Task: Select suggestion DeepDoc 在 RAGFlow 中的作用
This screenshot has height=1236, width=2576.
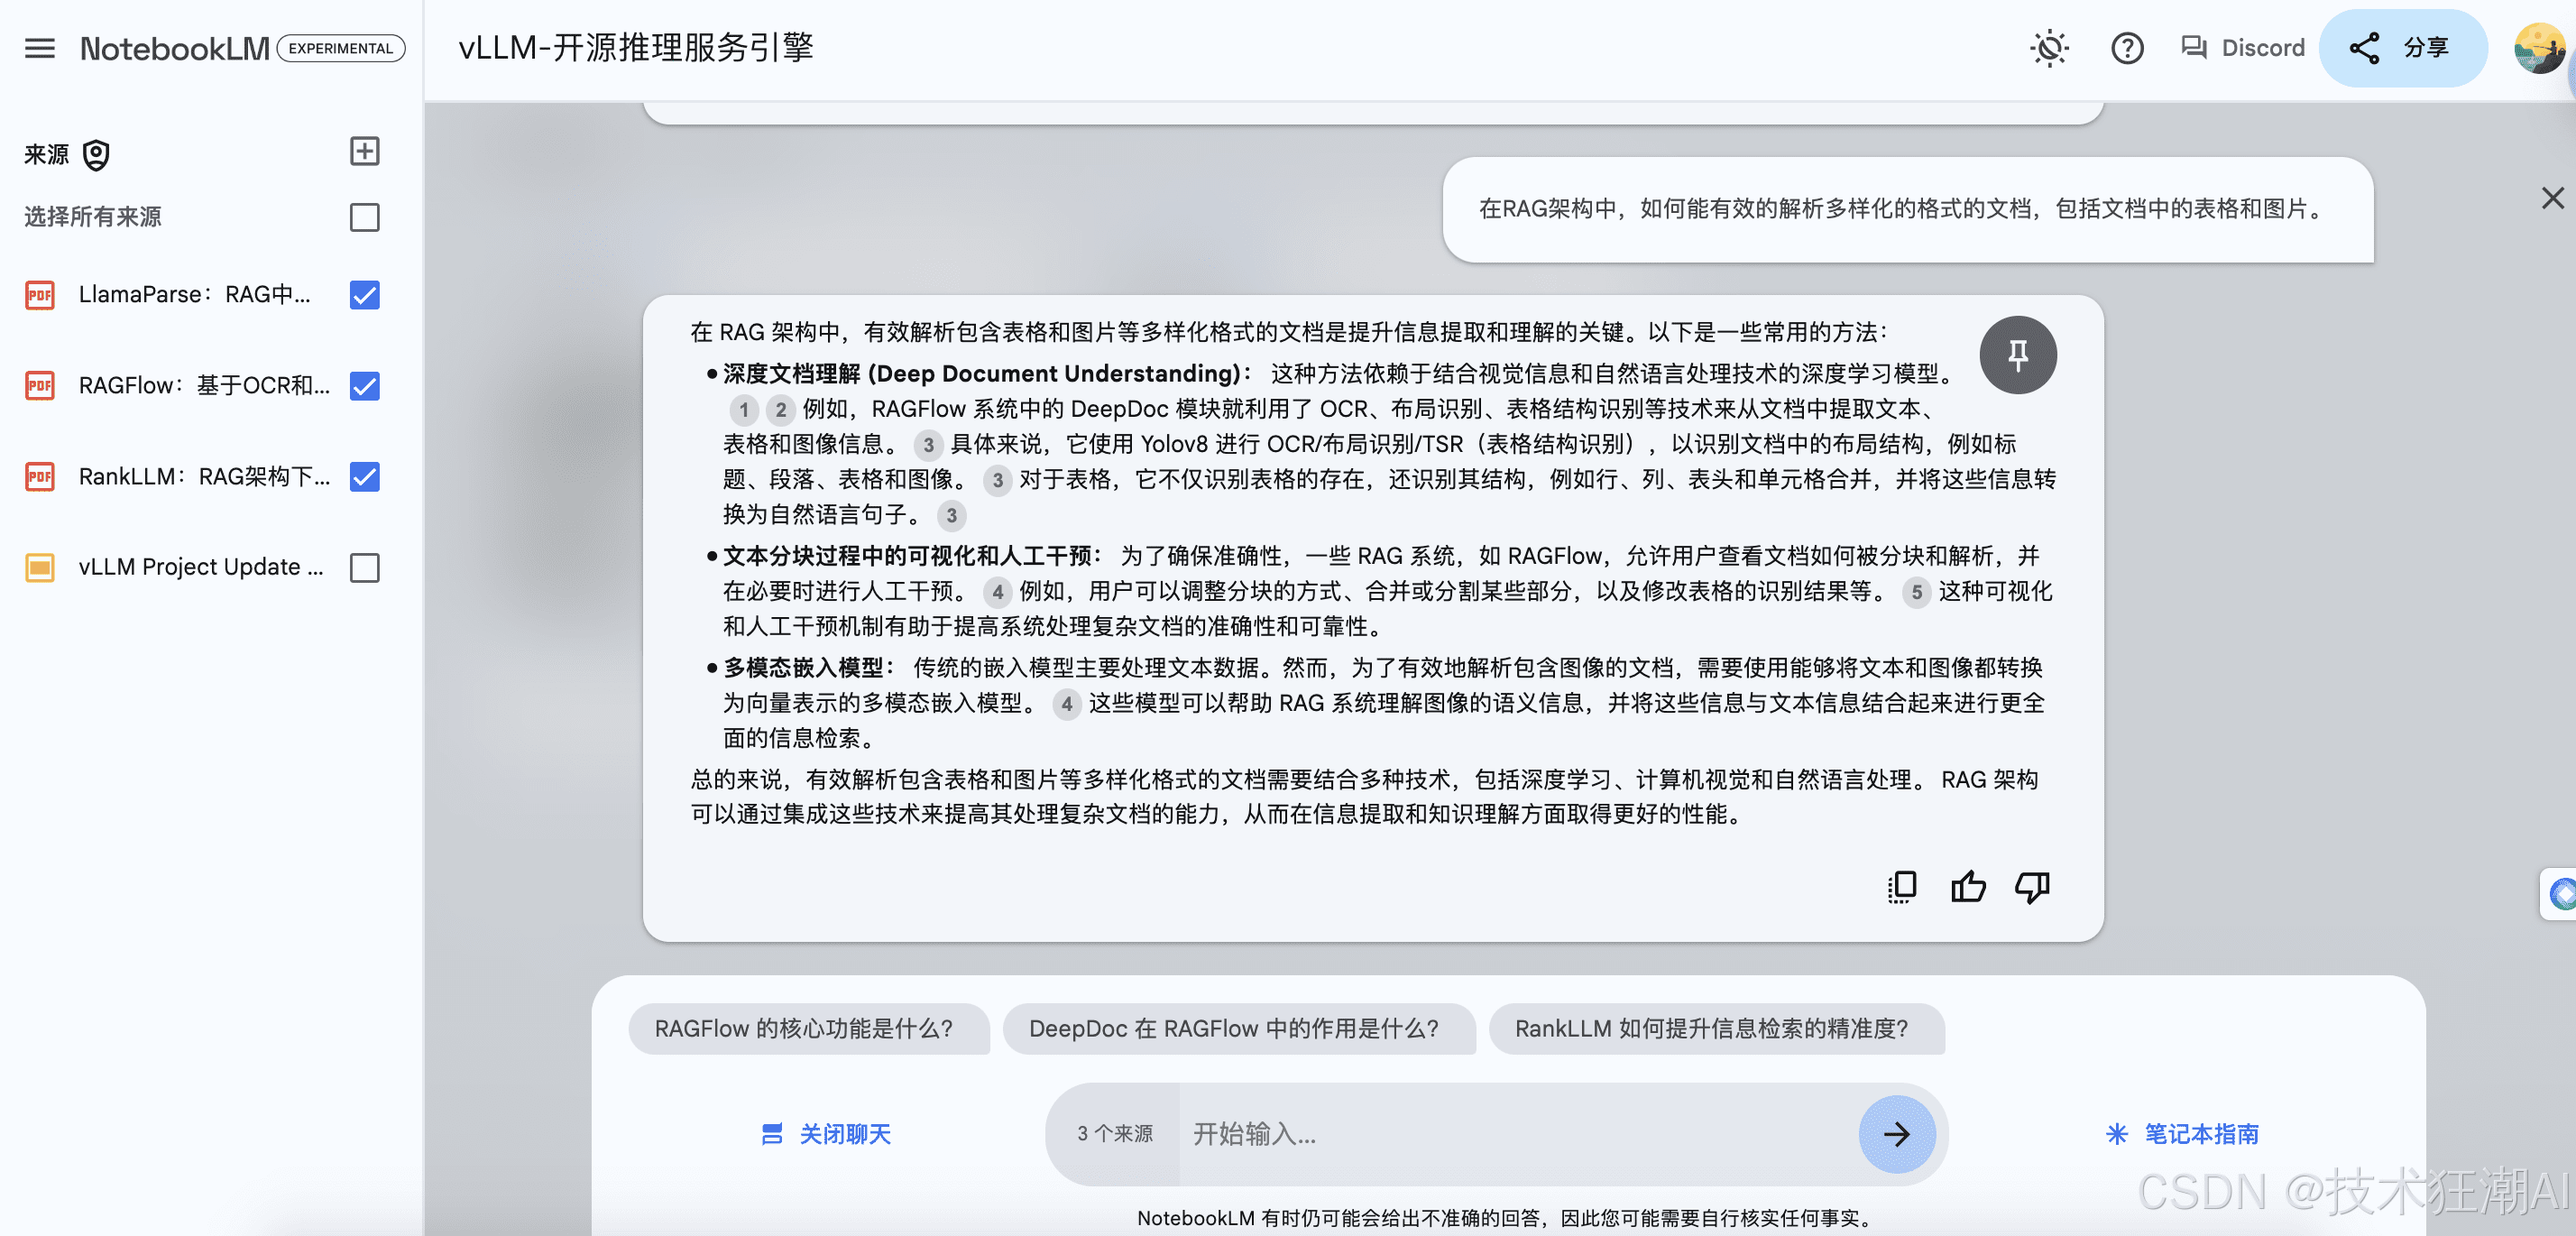Action: tap(1238, 1029)
